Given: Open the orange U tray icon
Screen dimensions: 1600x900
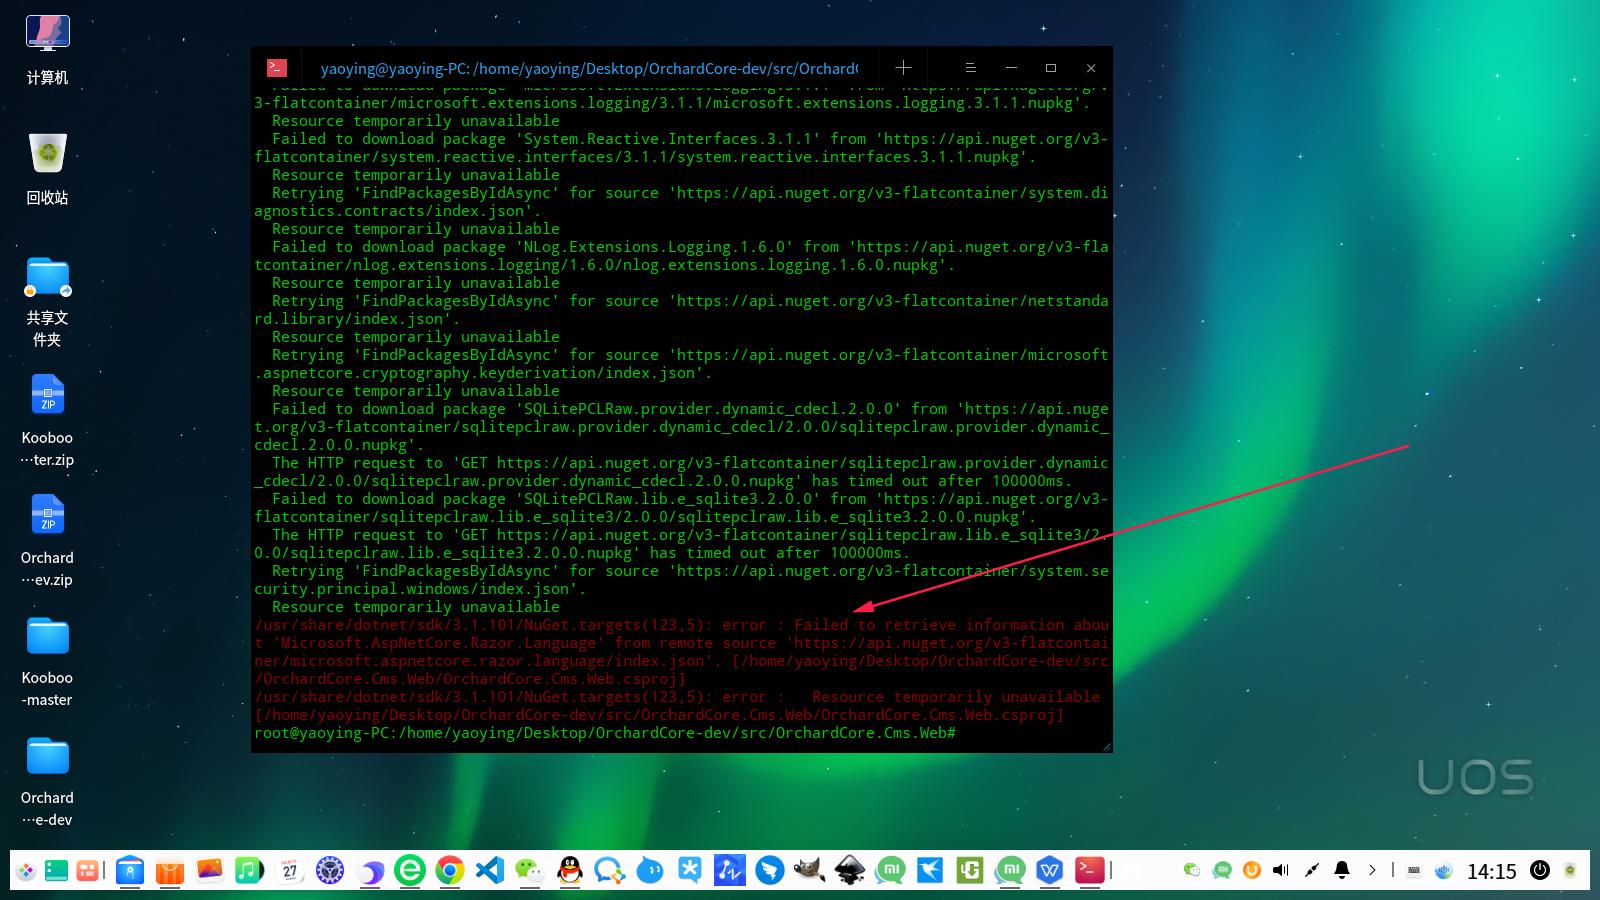Looking at the screenshot, I should (x=1251, y=870).
